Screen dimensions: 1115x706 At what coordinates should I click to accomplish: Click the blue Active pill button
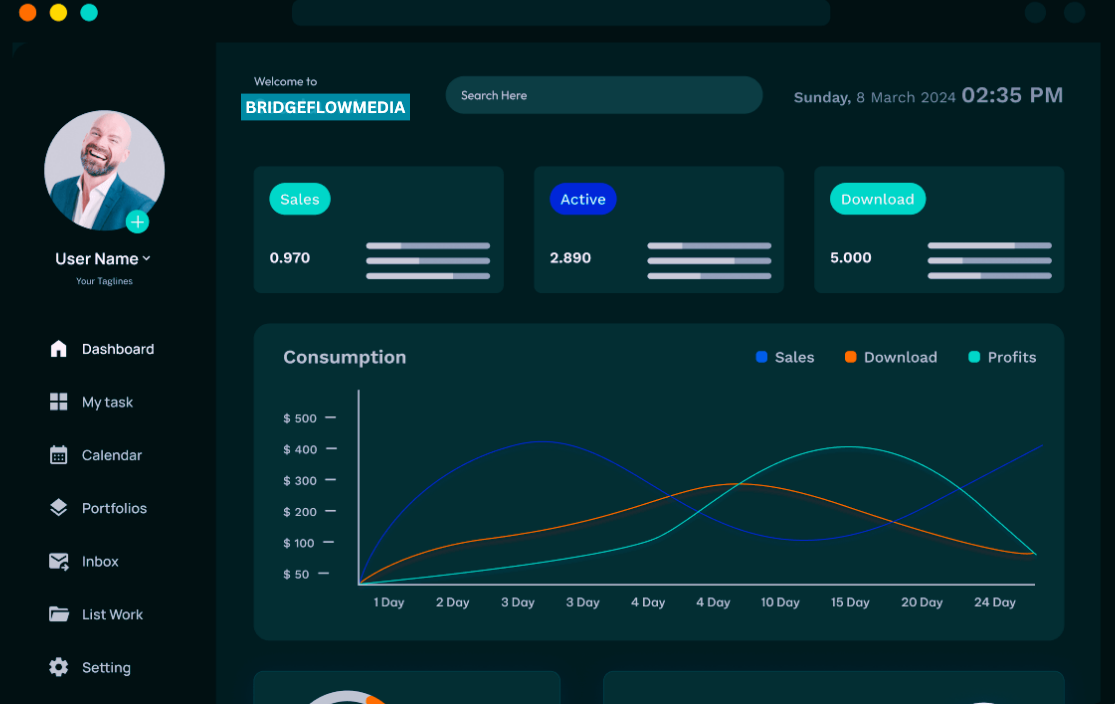(583, 199)
